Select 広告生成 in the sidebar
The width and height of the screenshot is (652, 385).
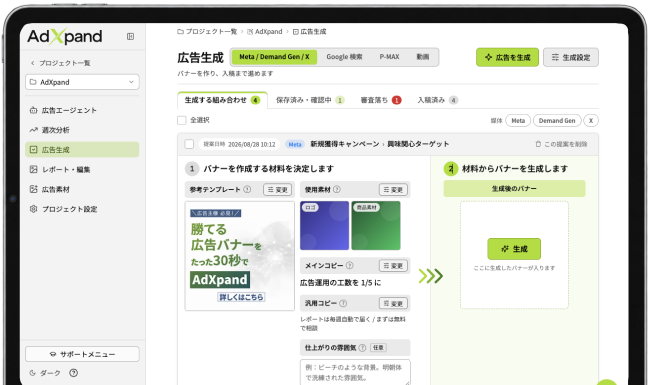pyautogui.click(x=82, y=150)
